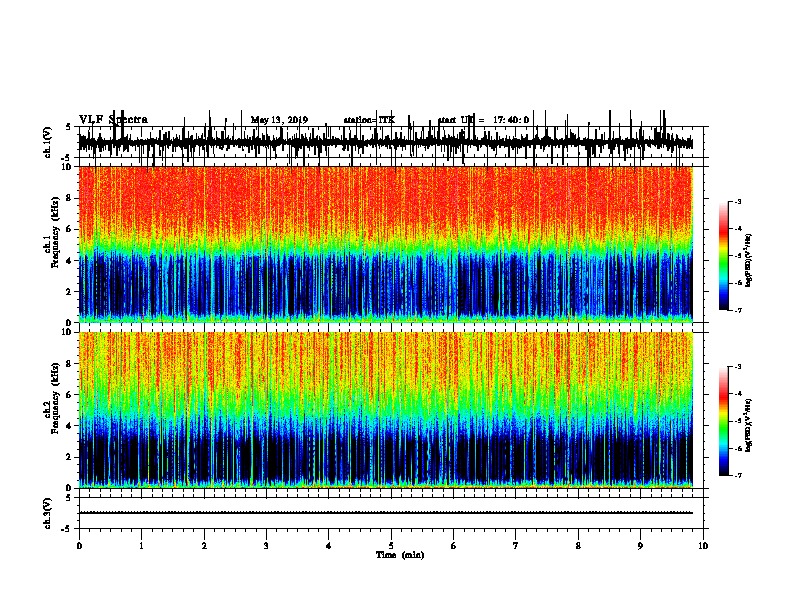The image size is (792, 612).
Task: Click the lower ch.2 color scale bar
Action: coord(724,421)
